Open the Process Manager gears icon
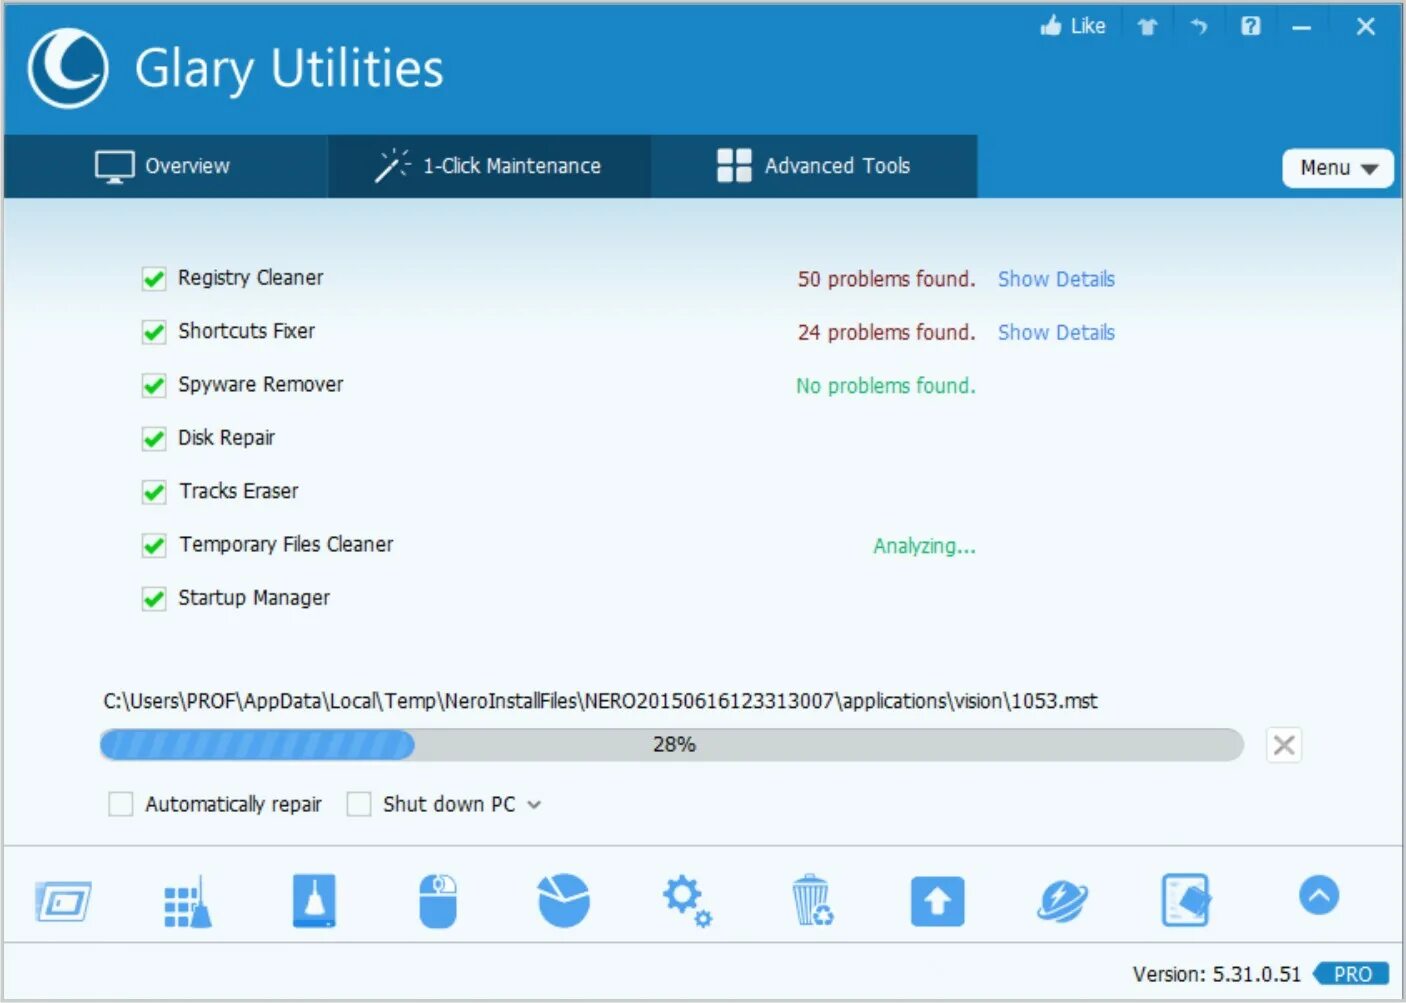The image size is (1406, 1003). coord(687,900)
